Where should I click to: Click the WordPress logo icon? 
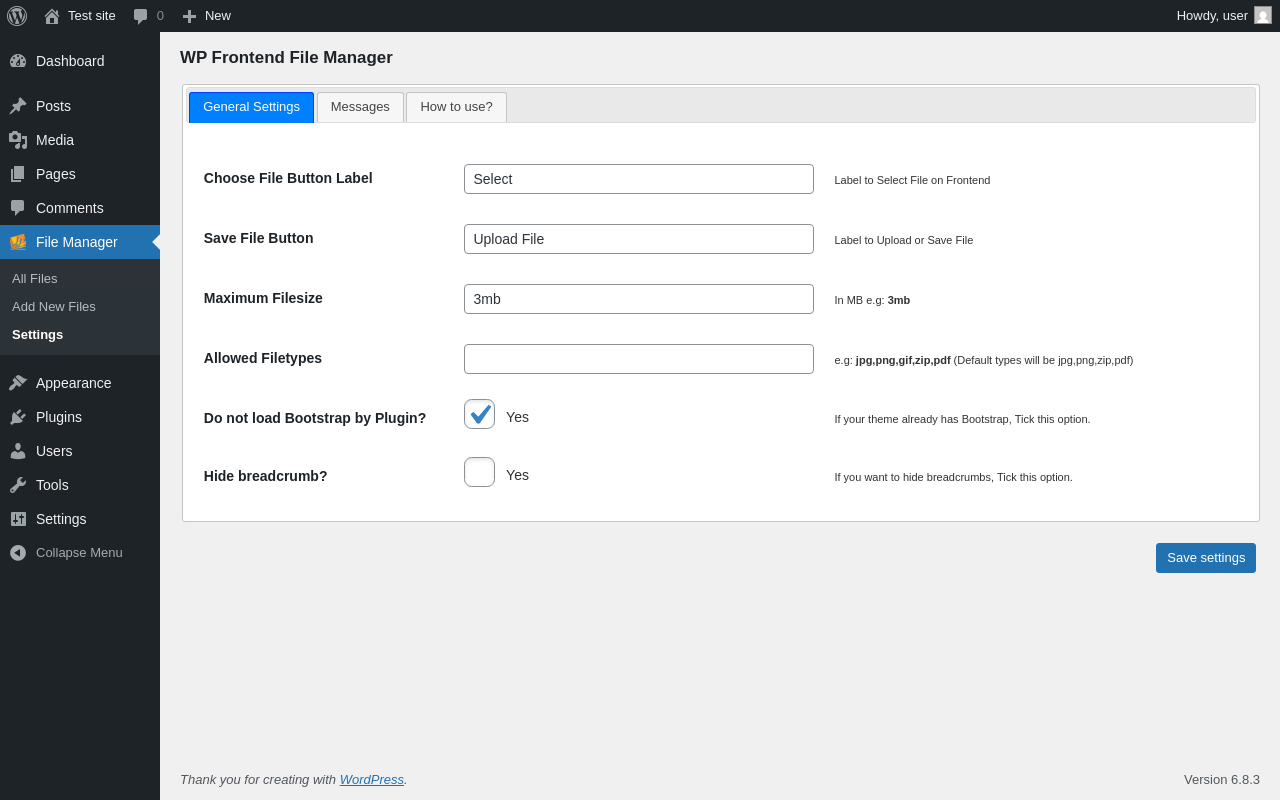(17, 16)
